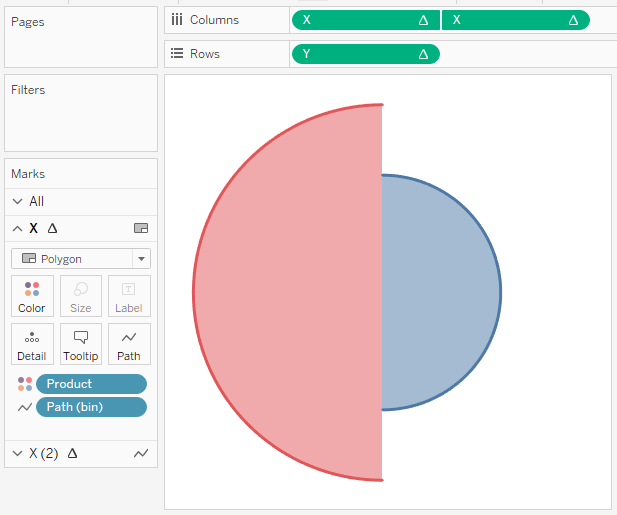Viewport: 617px width, 515px height.
Task: Click the Filters shelf label
Action: point(28,90)
